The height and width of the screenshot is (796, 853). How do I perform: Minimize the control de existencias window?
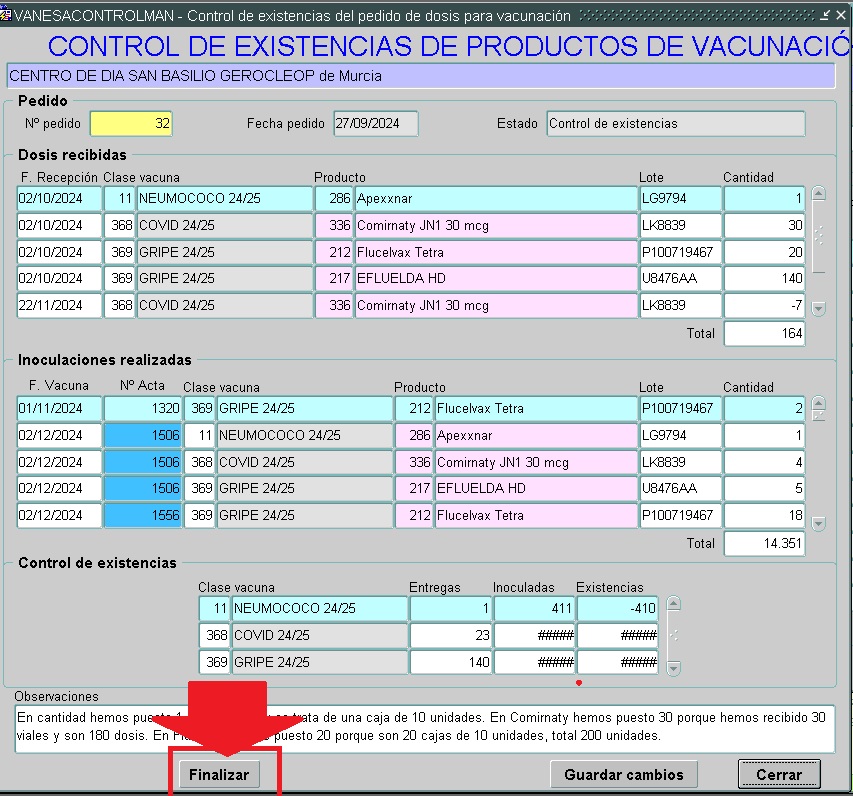[825, 16]
